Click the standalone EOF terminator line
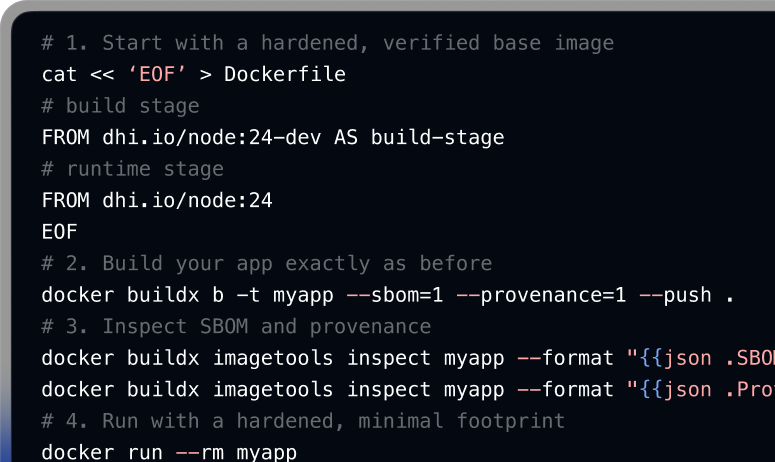Viewport: 775px width, 462px height. 59,232
